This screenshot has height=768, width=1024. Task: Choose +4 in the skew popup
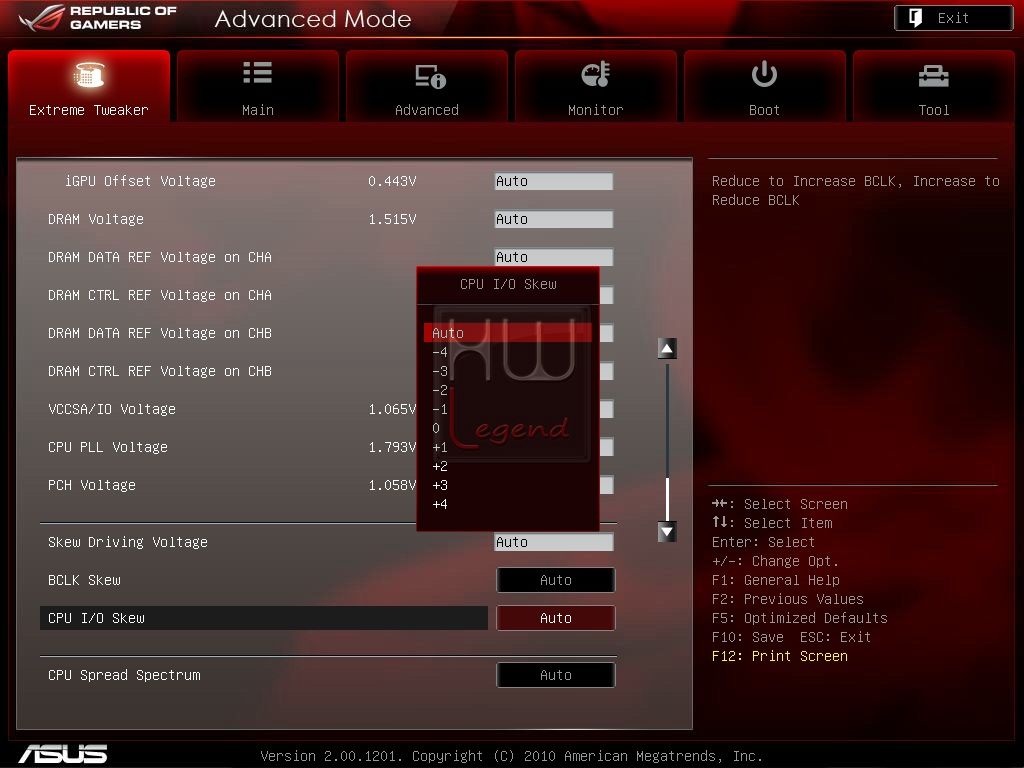(440, 504)
